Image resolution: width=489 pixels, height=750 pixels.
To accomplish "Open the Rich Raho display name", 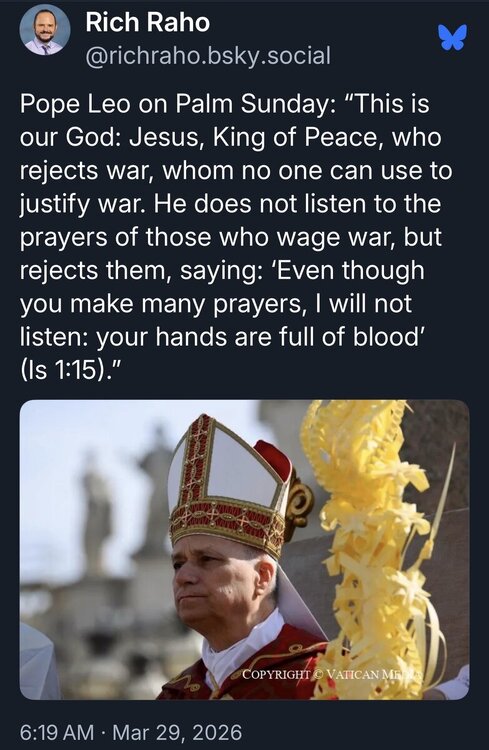I will pyautogui.click(x=148, y=22).
